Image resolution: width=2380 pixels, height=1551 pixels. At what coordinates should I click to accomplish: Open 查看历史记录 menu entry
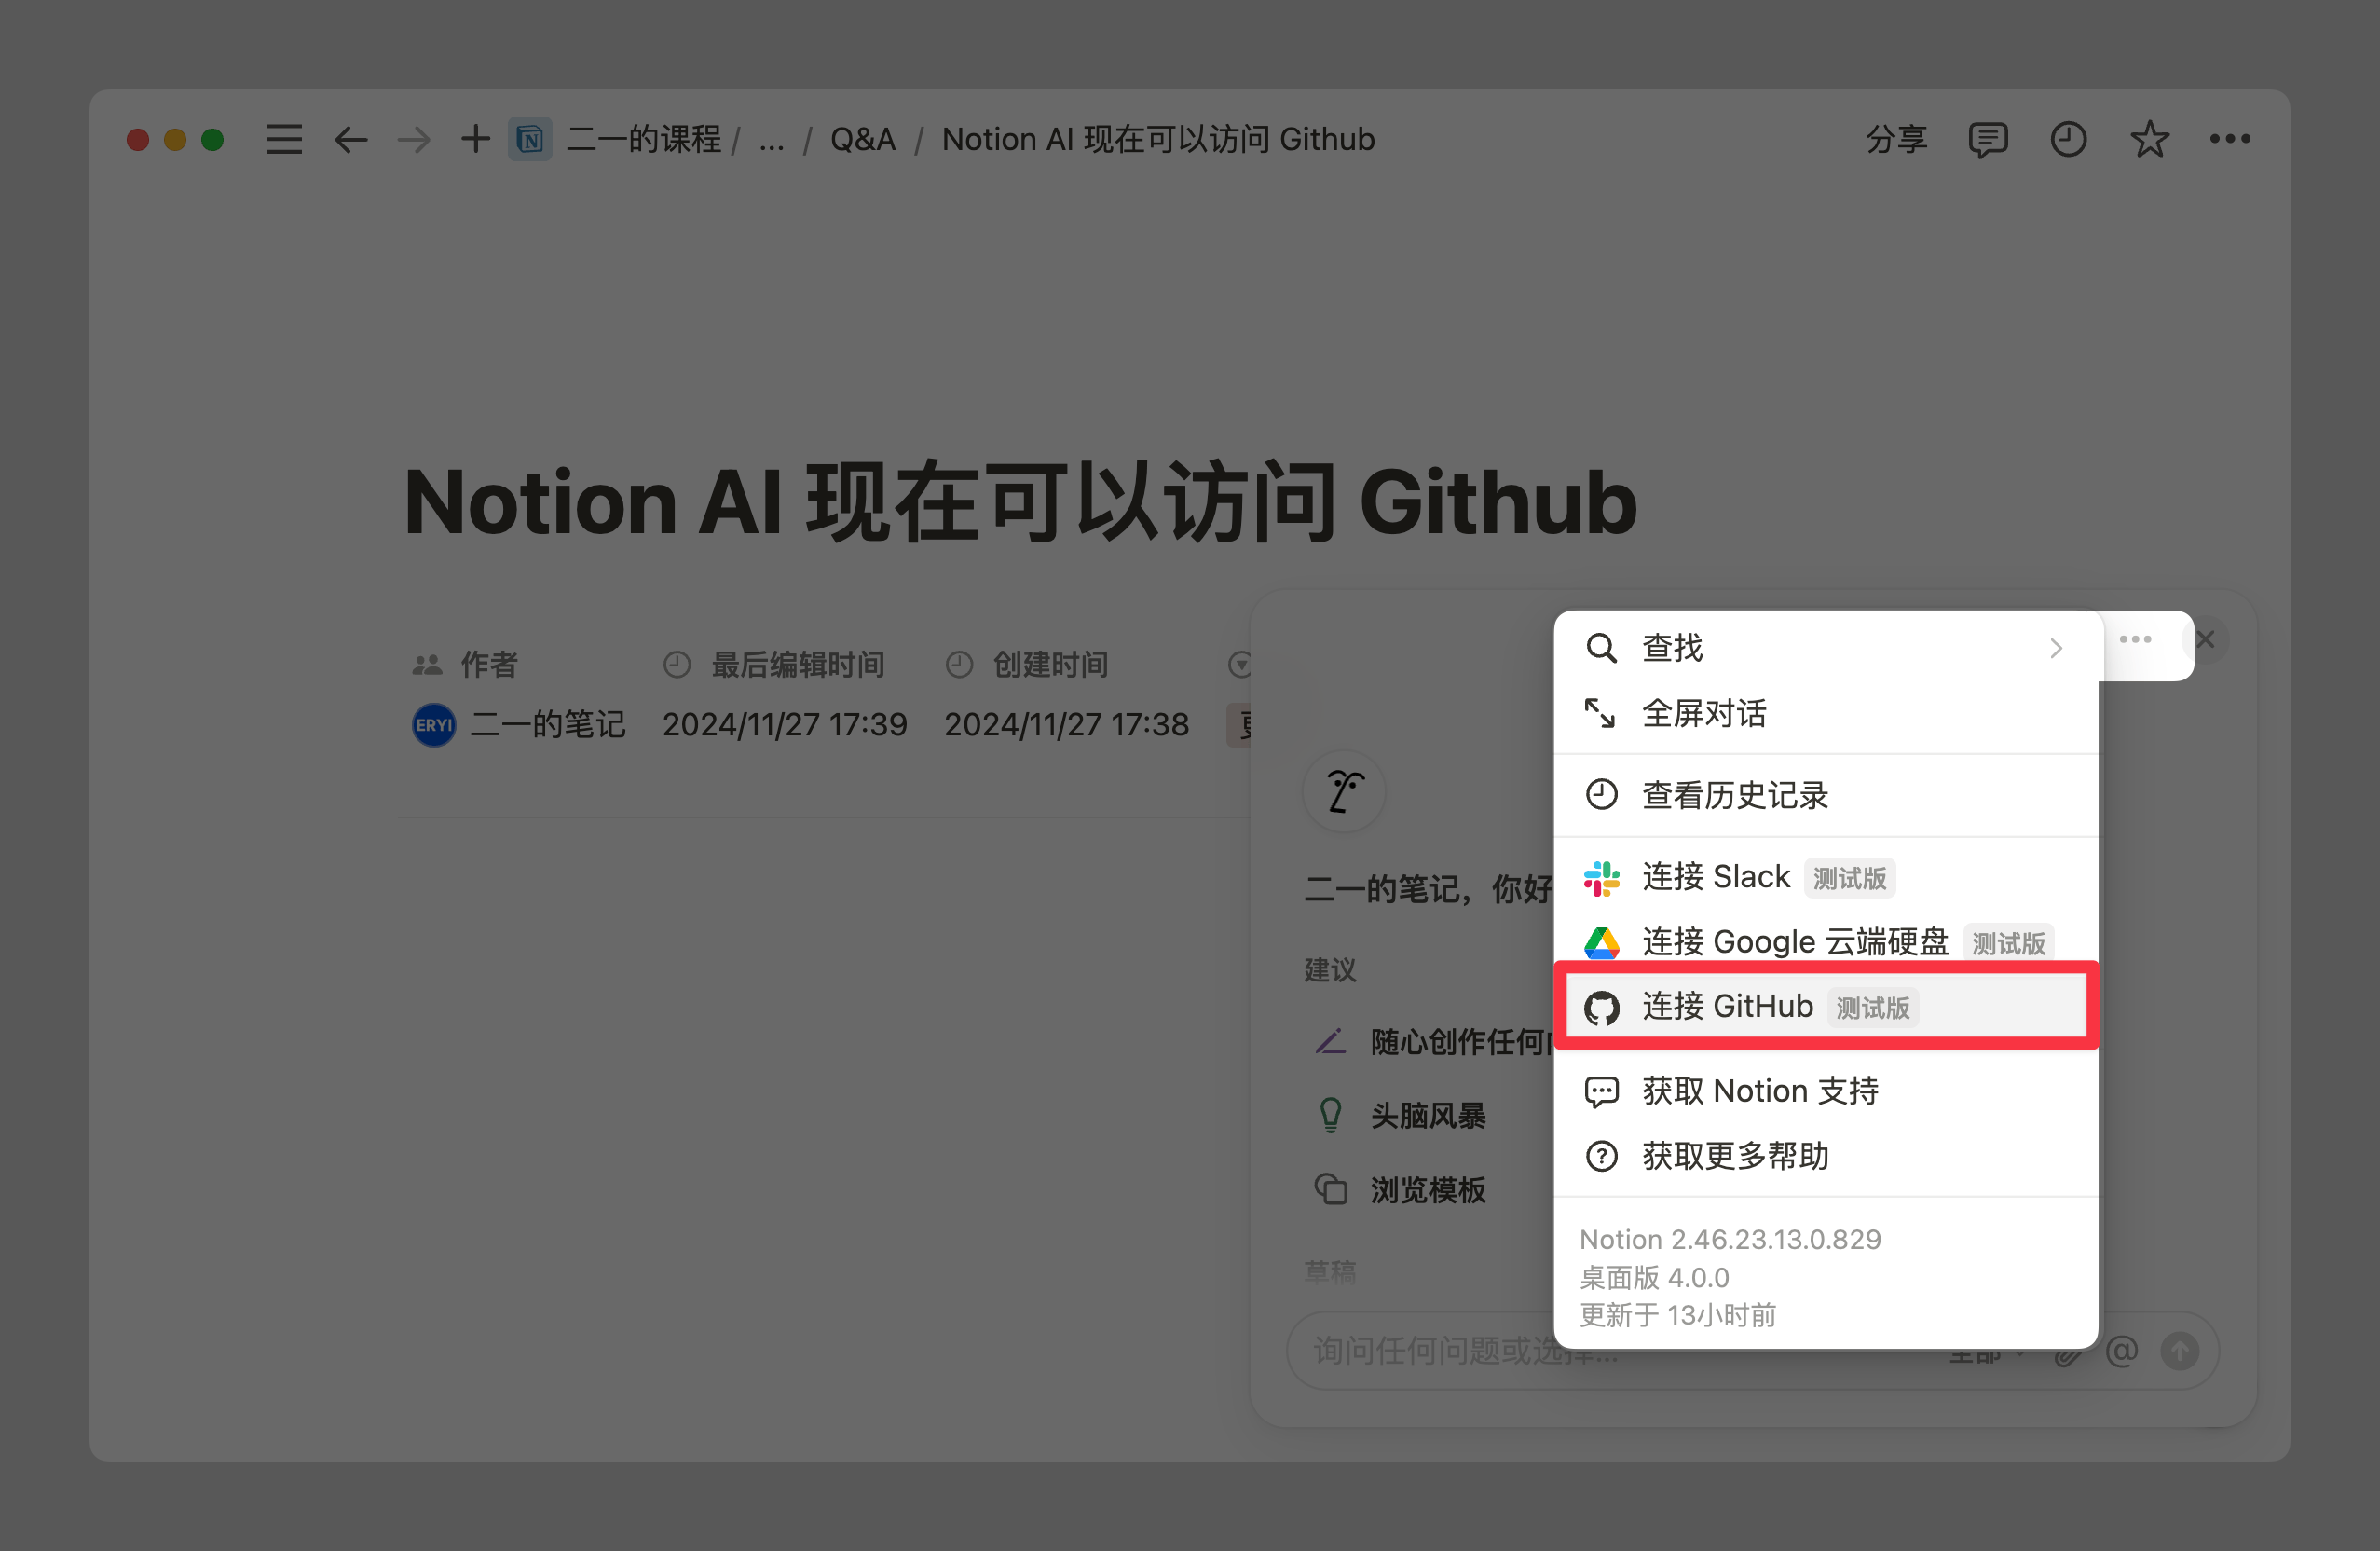pyautogui.click(x=1734, y=795)
